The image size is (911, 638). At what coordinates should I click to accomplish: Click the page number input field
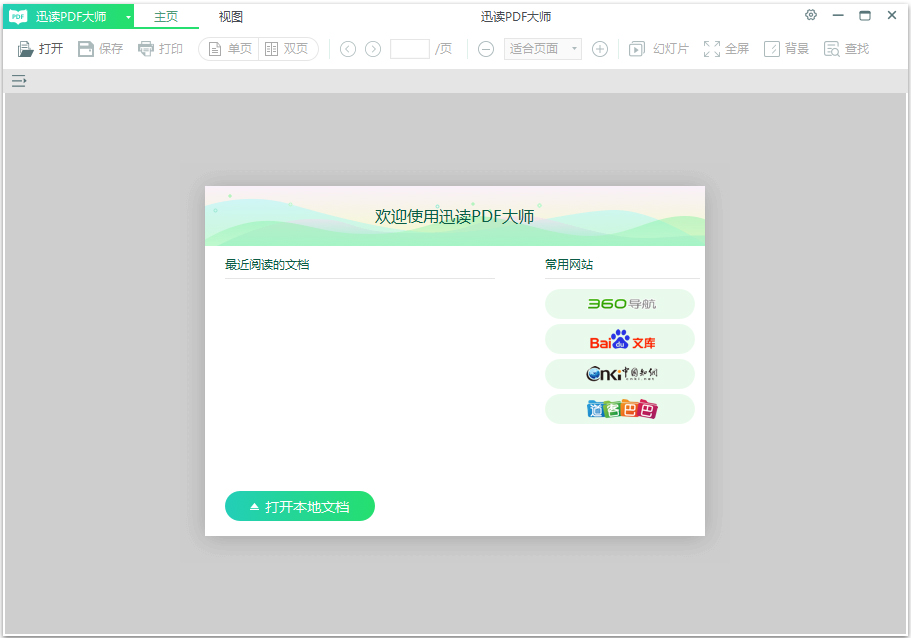pyautogui.click(x=409, y=49)
